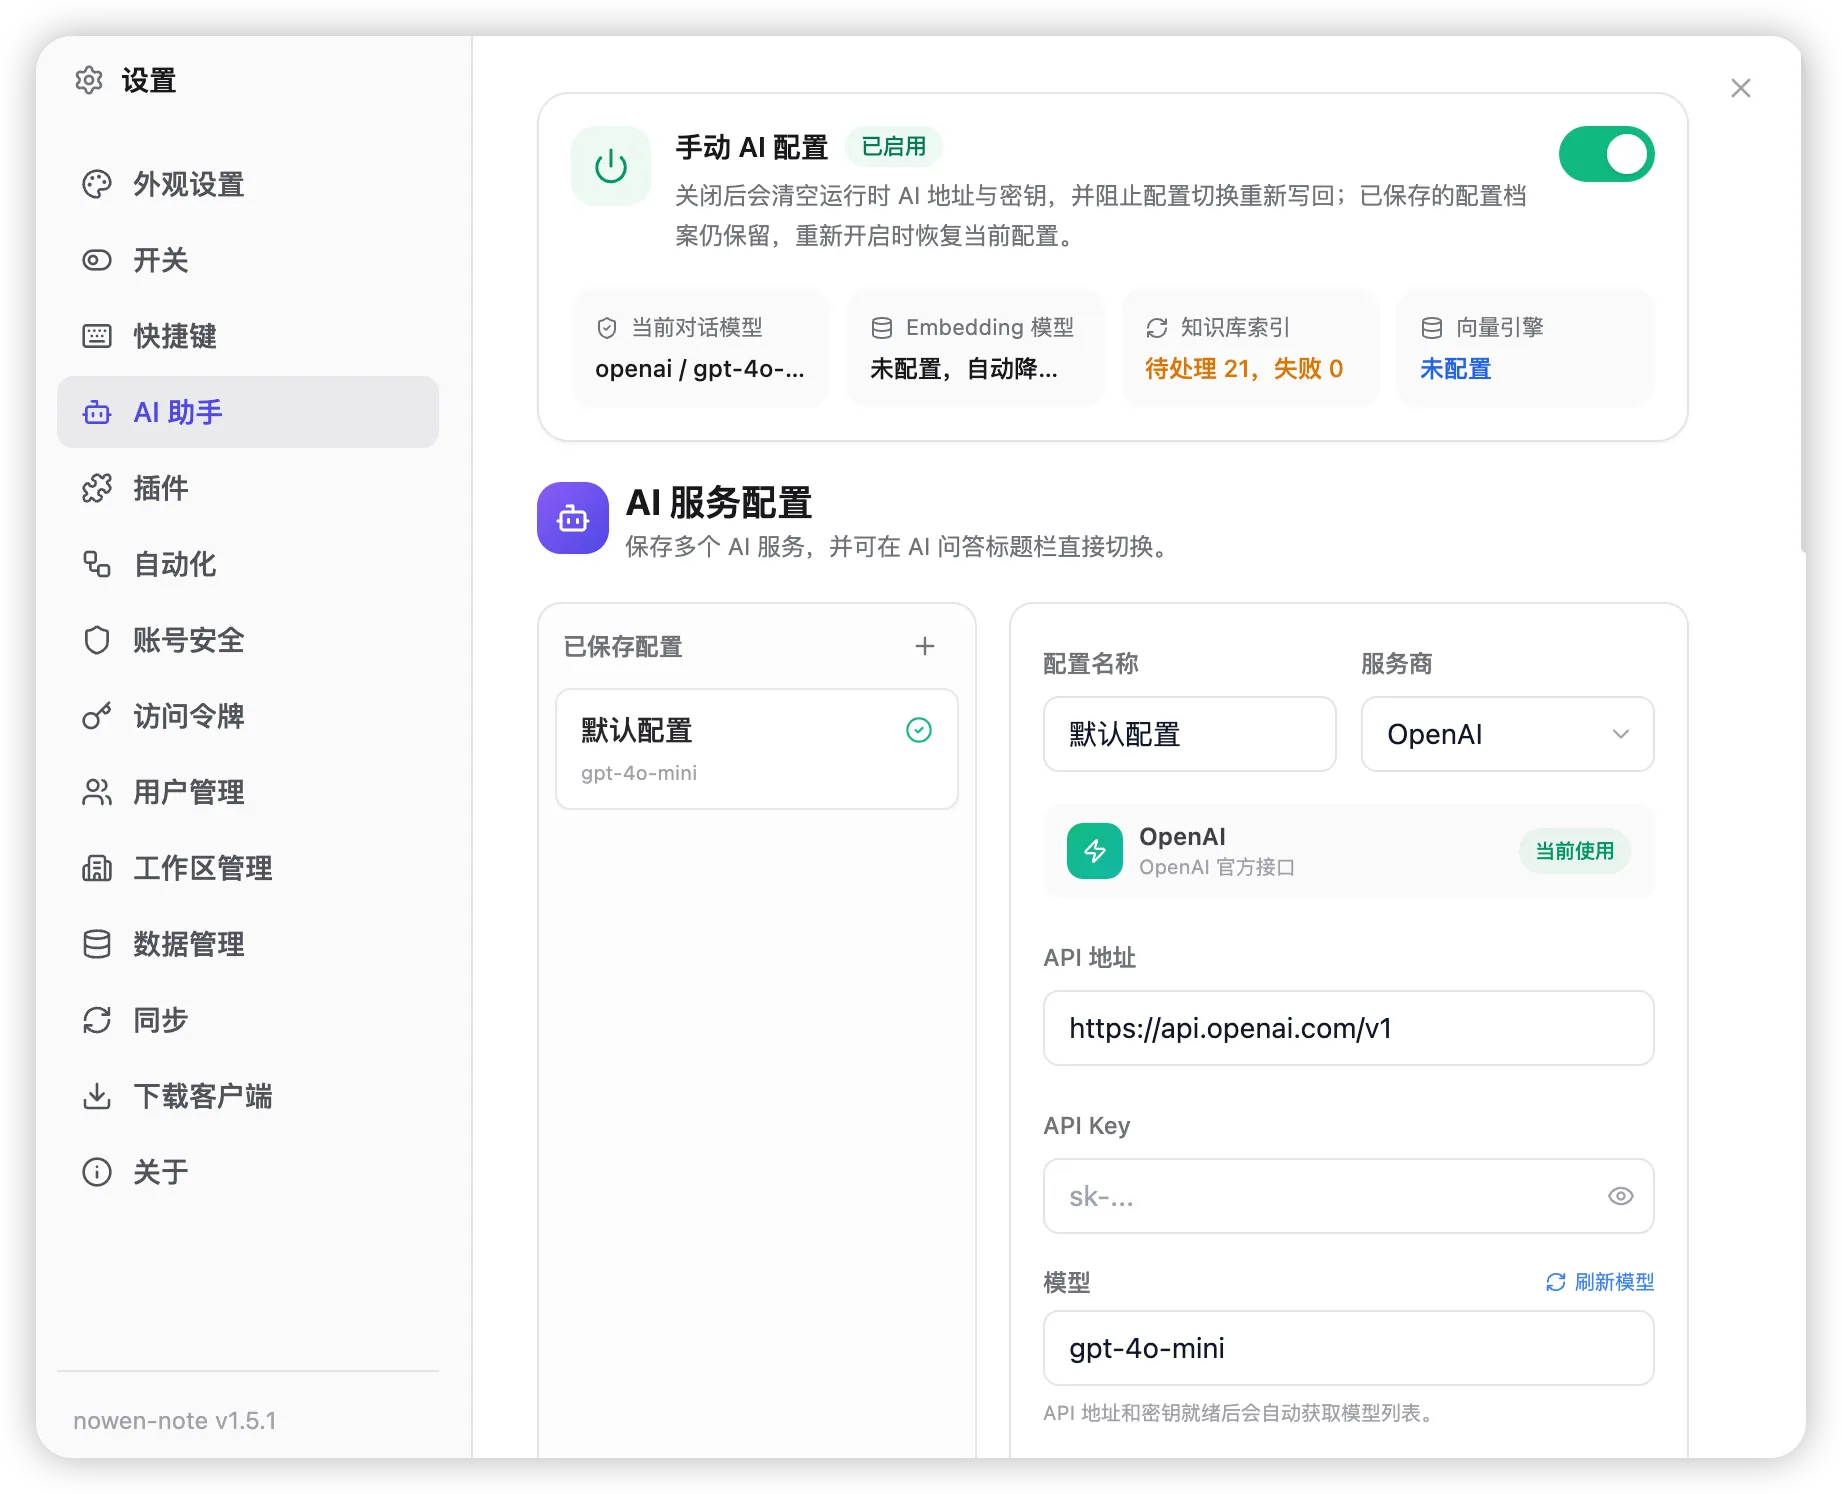This screenshot has width=1842, height=1494.
Task: Click the shield icon in 当前对话模型 card
Action: tap(607, 328)
